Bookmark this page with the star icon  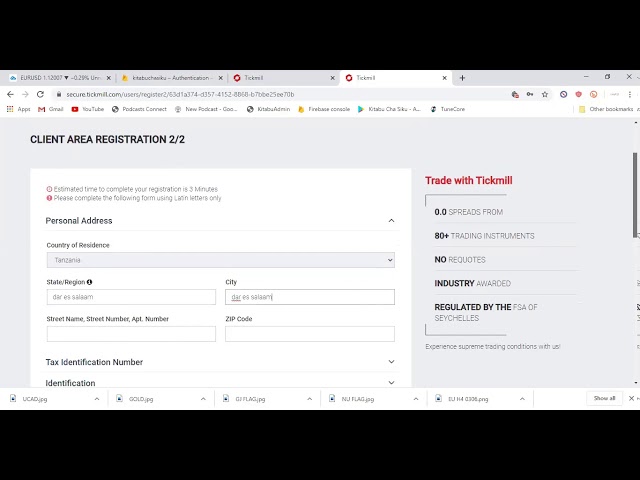[x=545, y=94]
